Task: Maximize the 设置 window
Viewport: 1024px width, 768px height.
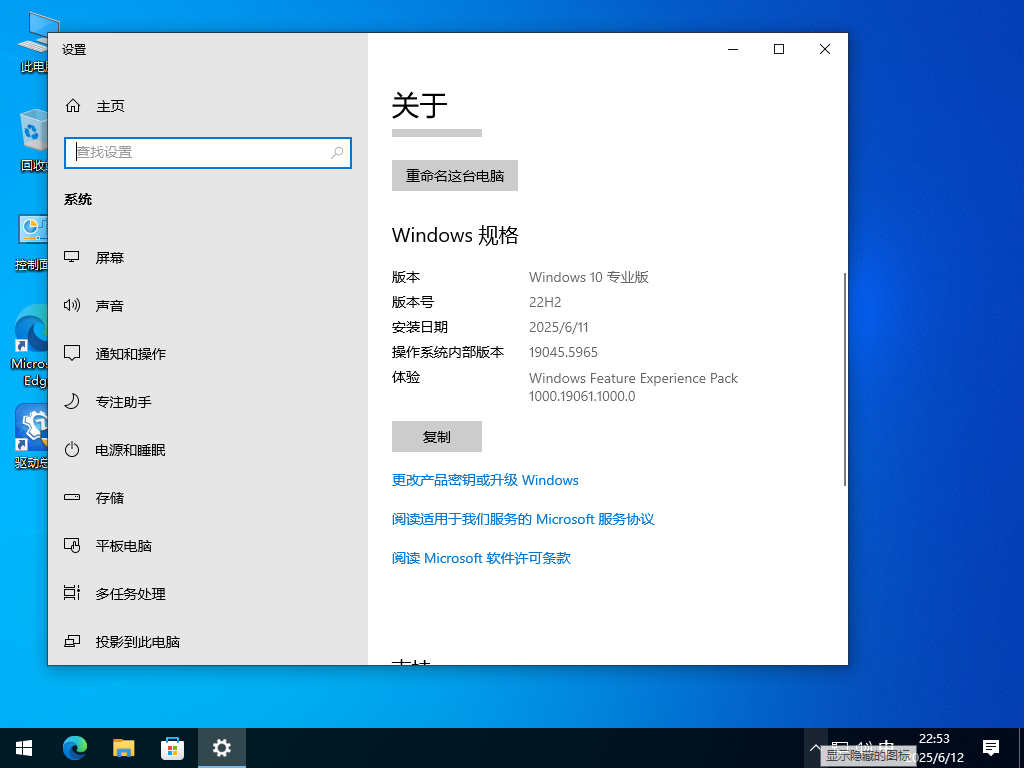Action: 778,50
